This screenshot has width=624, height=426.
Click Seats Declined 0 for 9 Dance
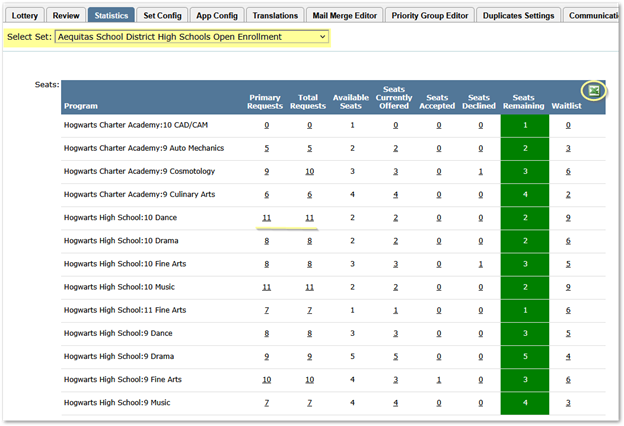pyautogui.click(x=481, y=333)
